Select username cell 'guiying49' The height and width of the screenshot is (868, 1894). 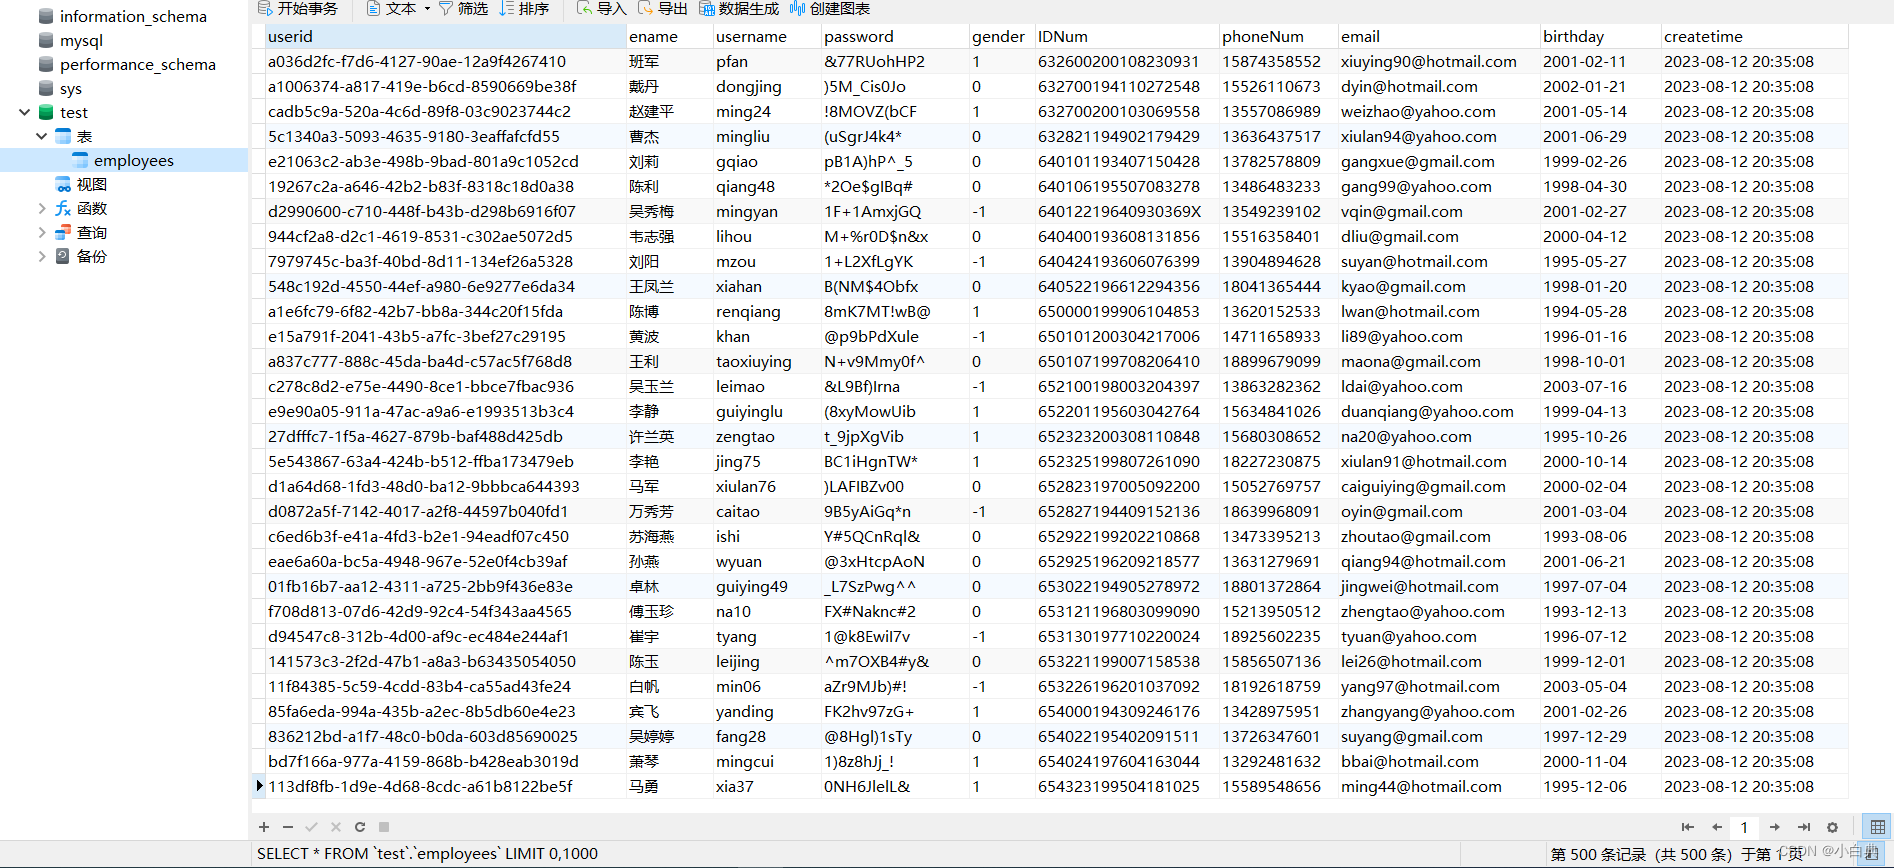(x=766, y=586)
